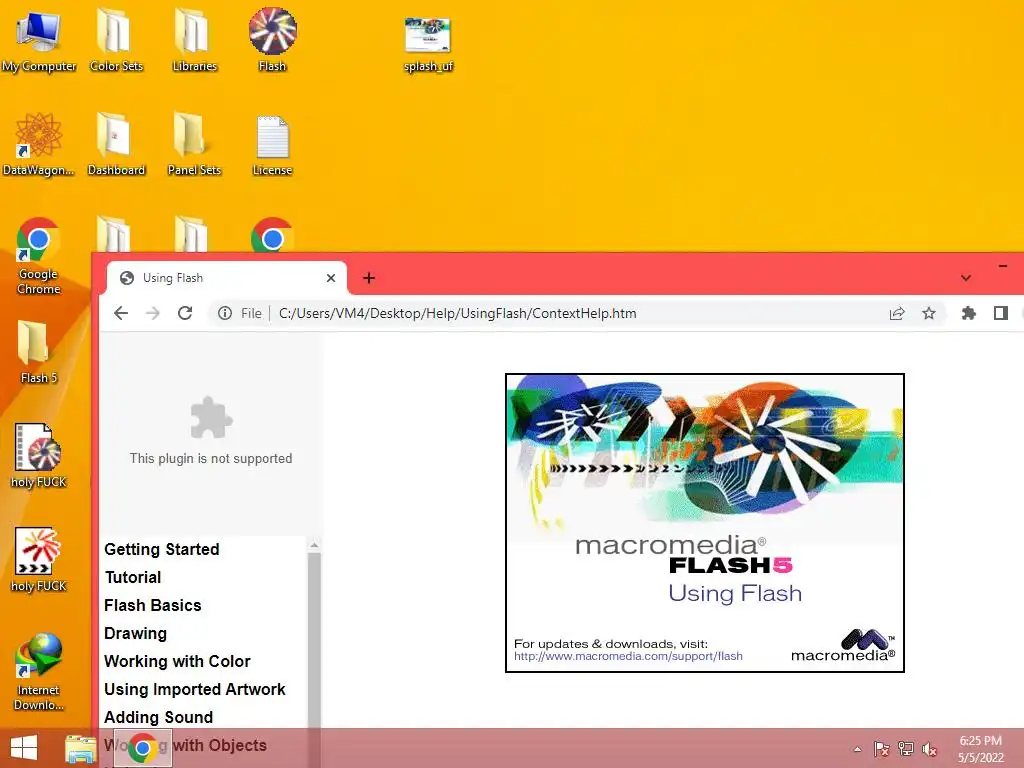Screen dimensions: 1024x768
Task: Click the unlabeled Chrome icon on desktop
Action: (x=272, y=235)
